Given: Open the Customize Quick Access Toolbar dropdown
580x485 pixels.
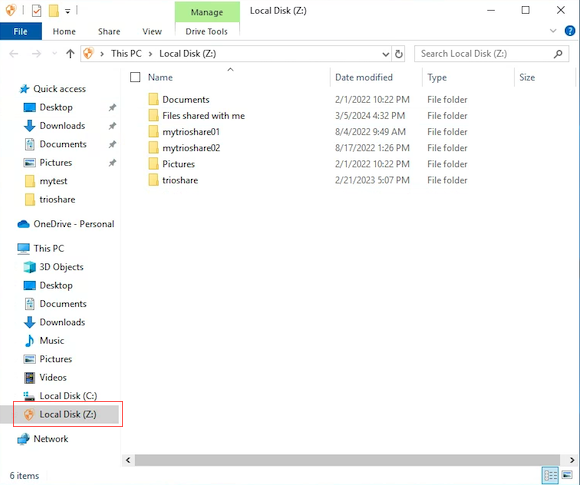Looking at the screenshot, I should coord(68,11).
